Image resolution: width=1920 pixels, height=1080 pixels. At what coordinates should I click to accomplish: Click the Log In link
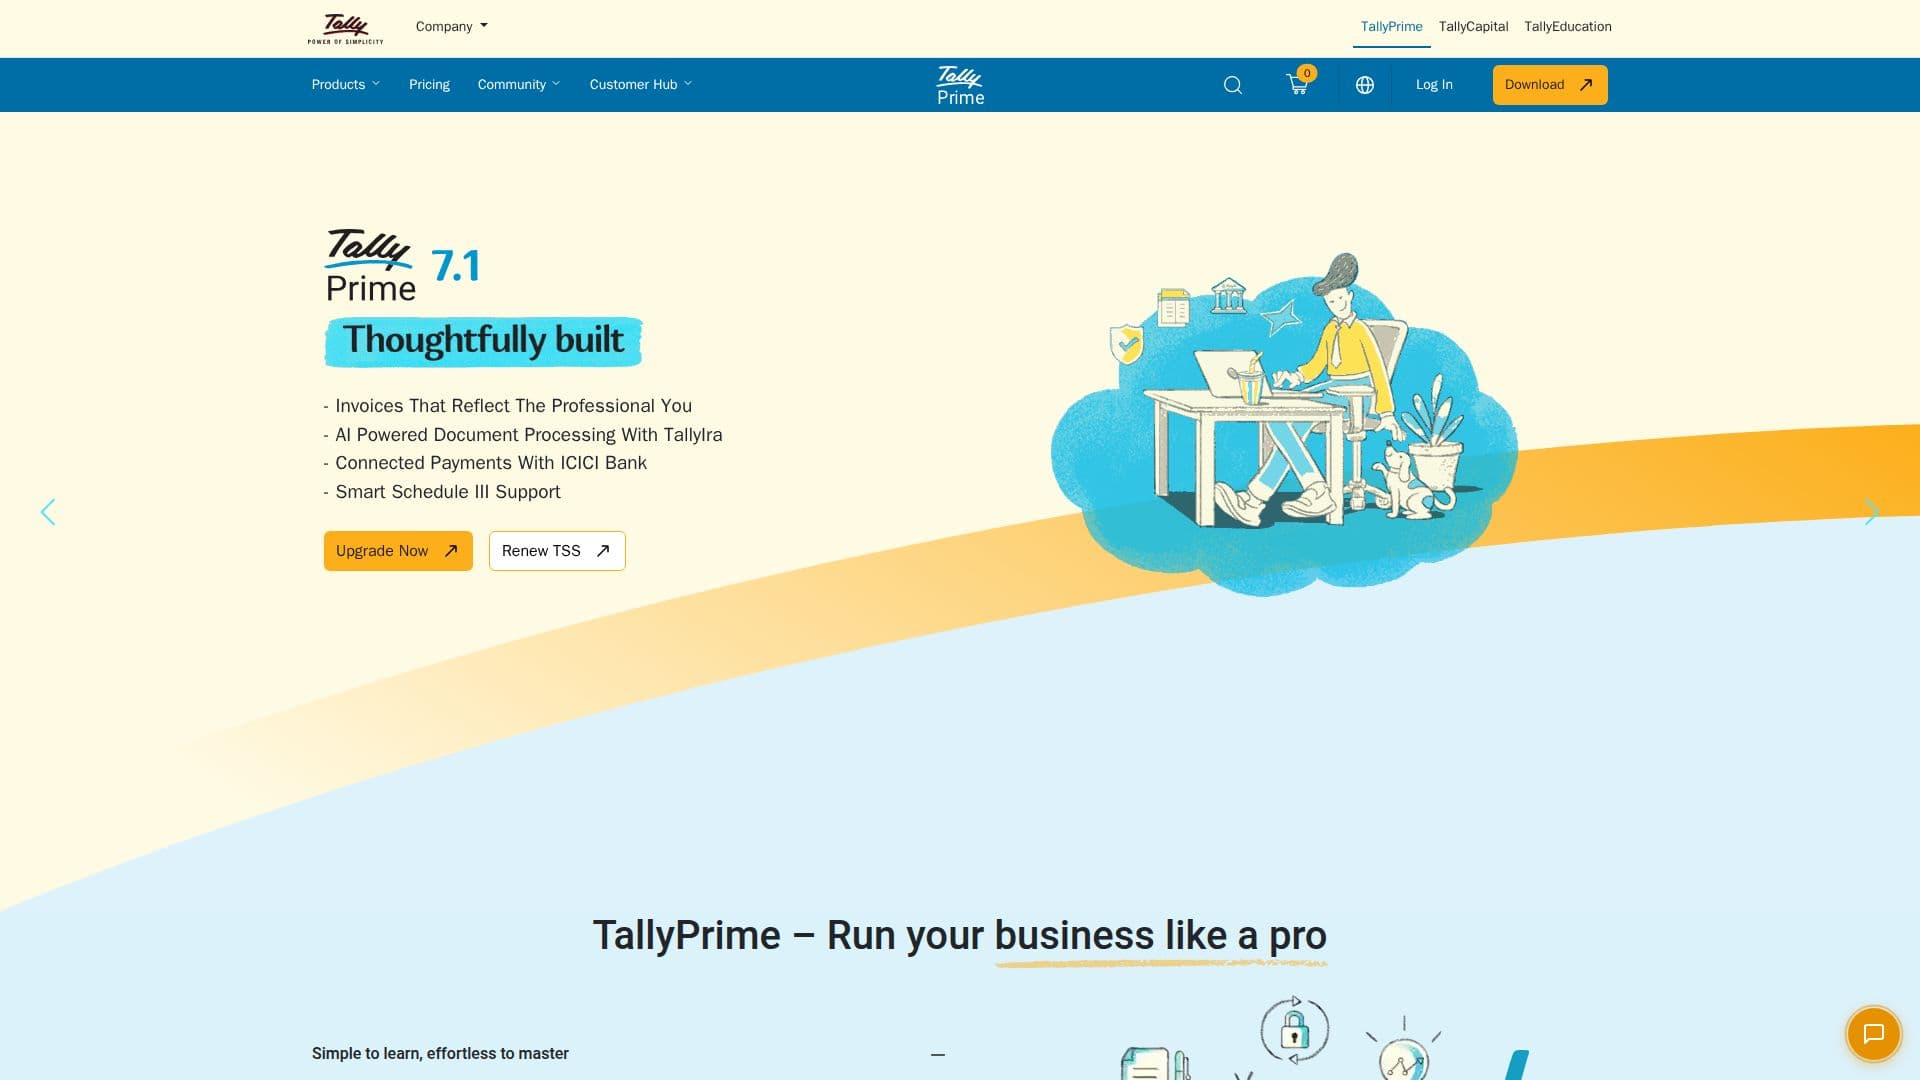[x=1434, y=85]
